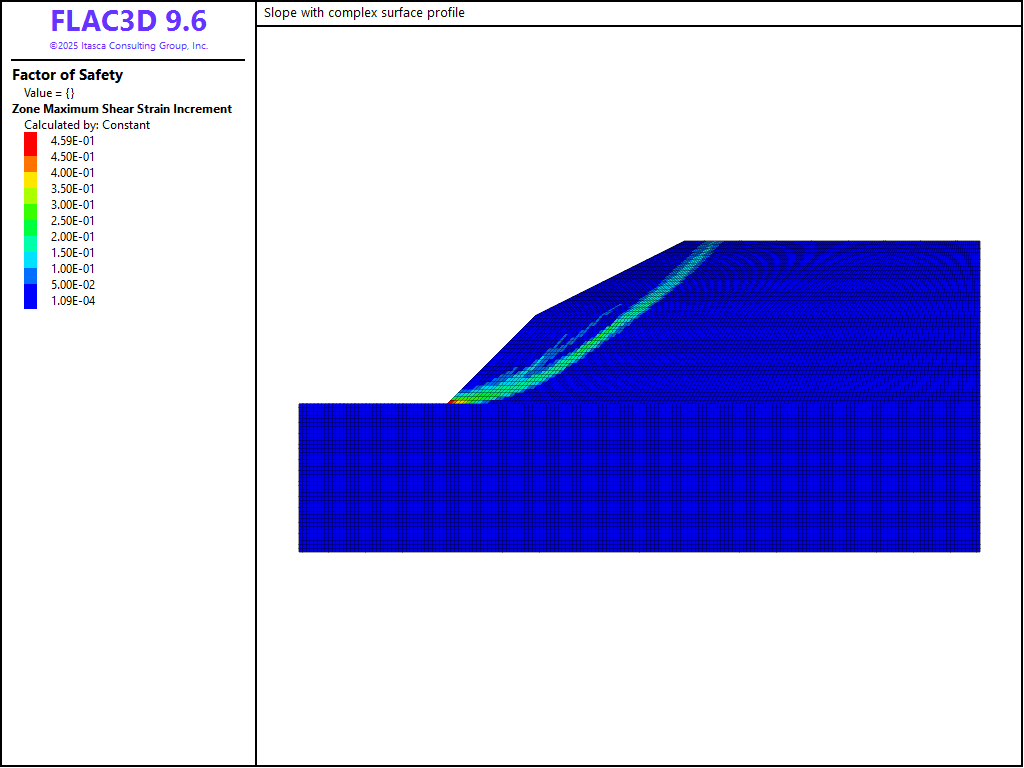Click the 2.50E-01 legend value label

[73, 221]
